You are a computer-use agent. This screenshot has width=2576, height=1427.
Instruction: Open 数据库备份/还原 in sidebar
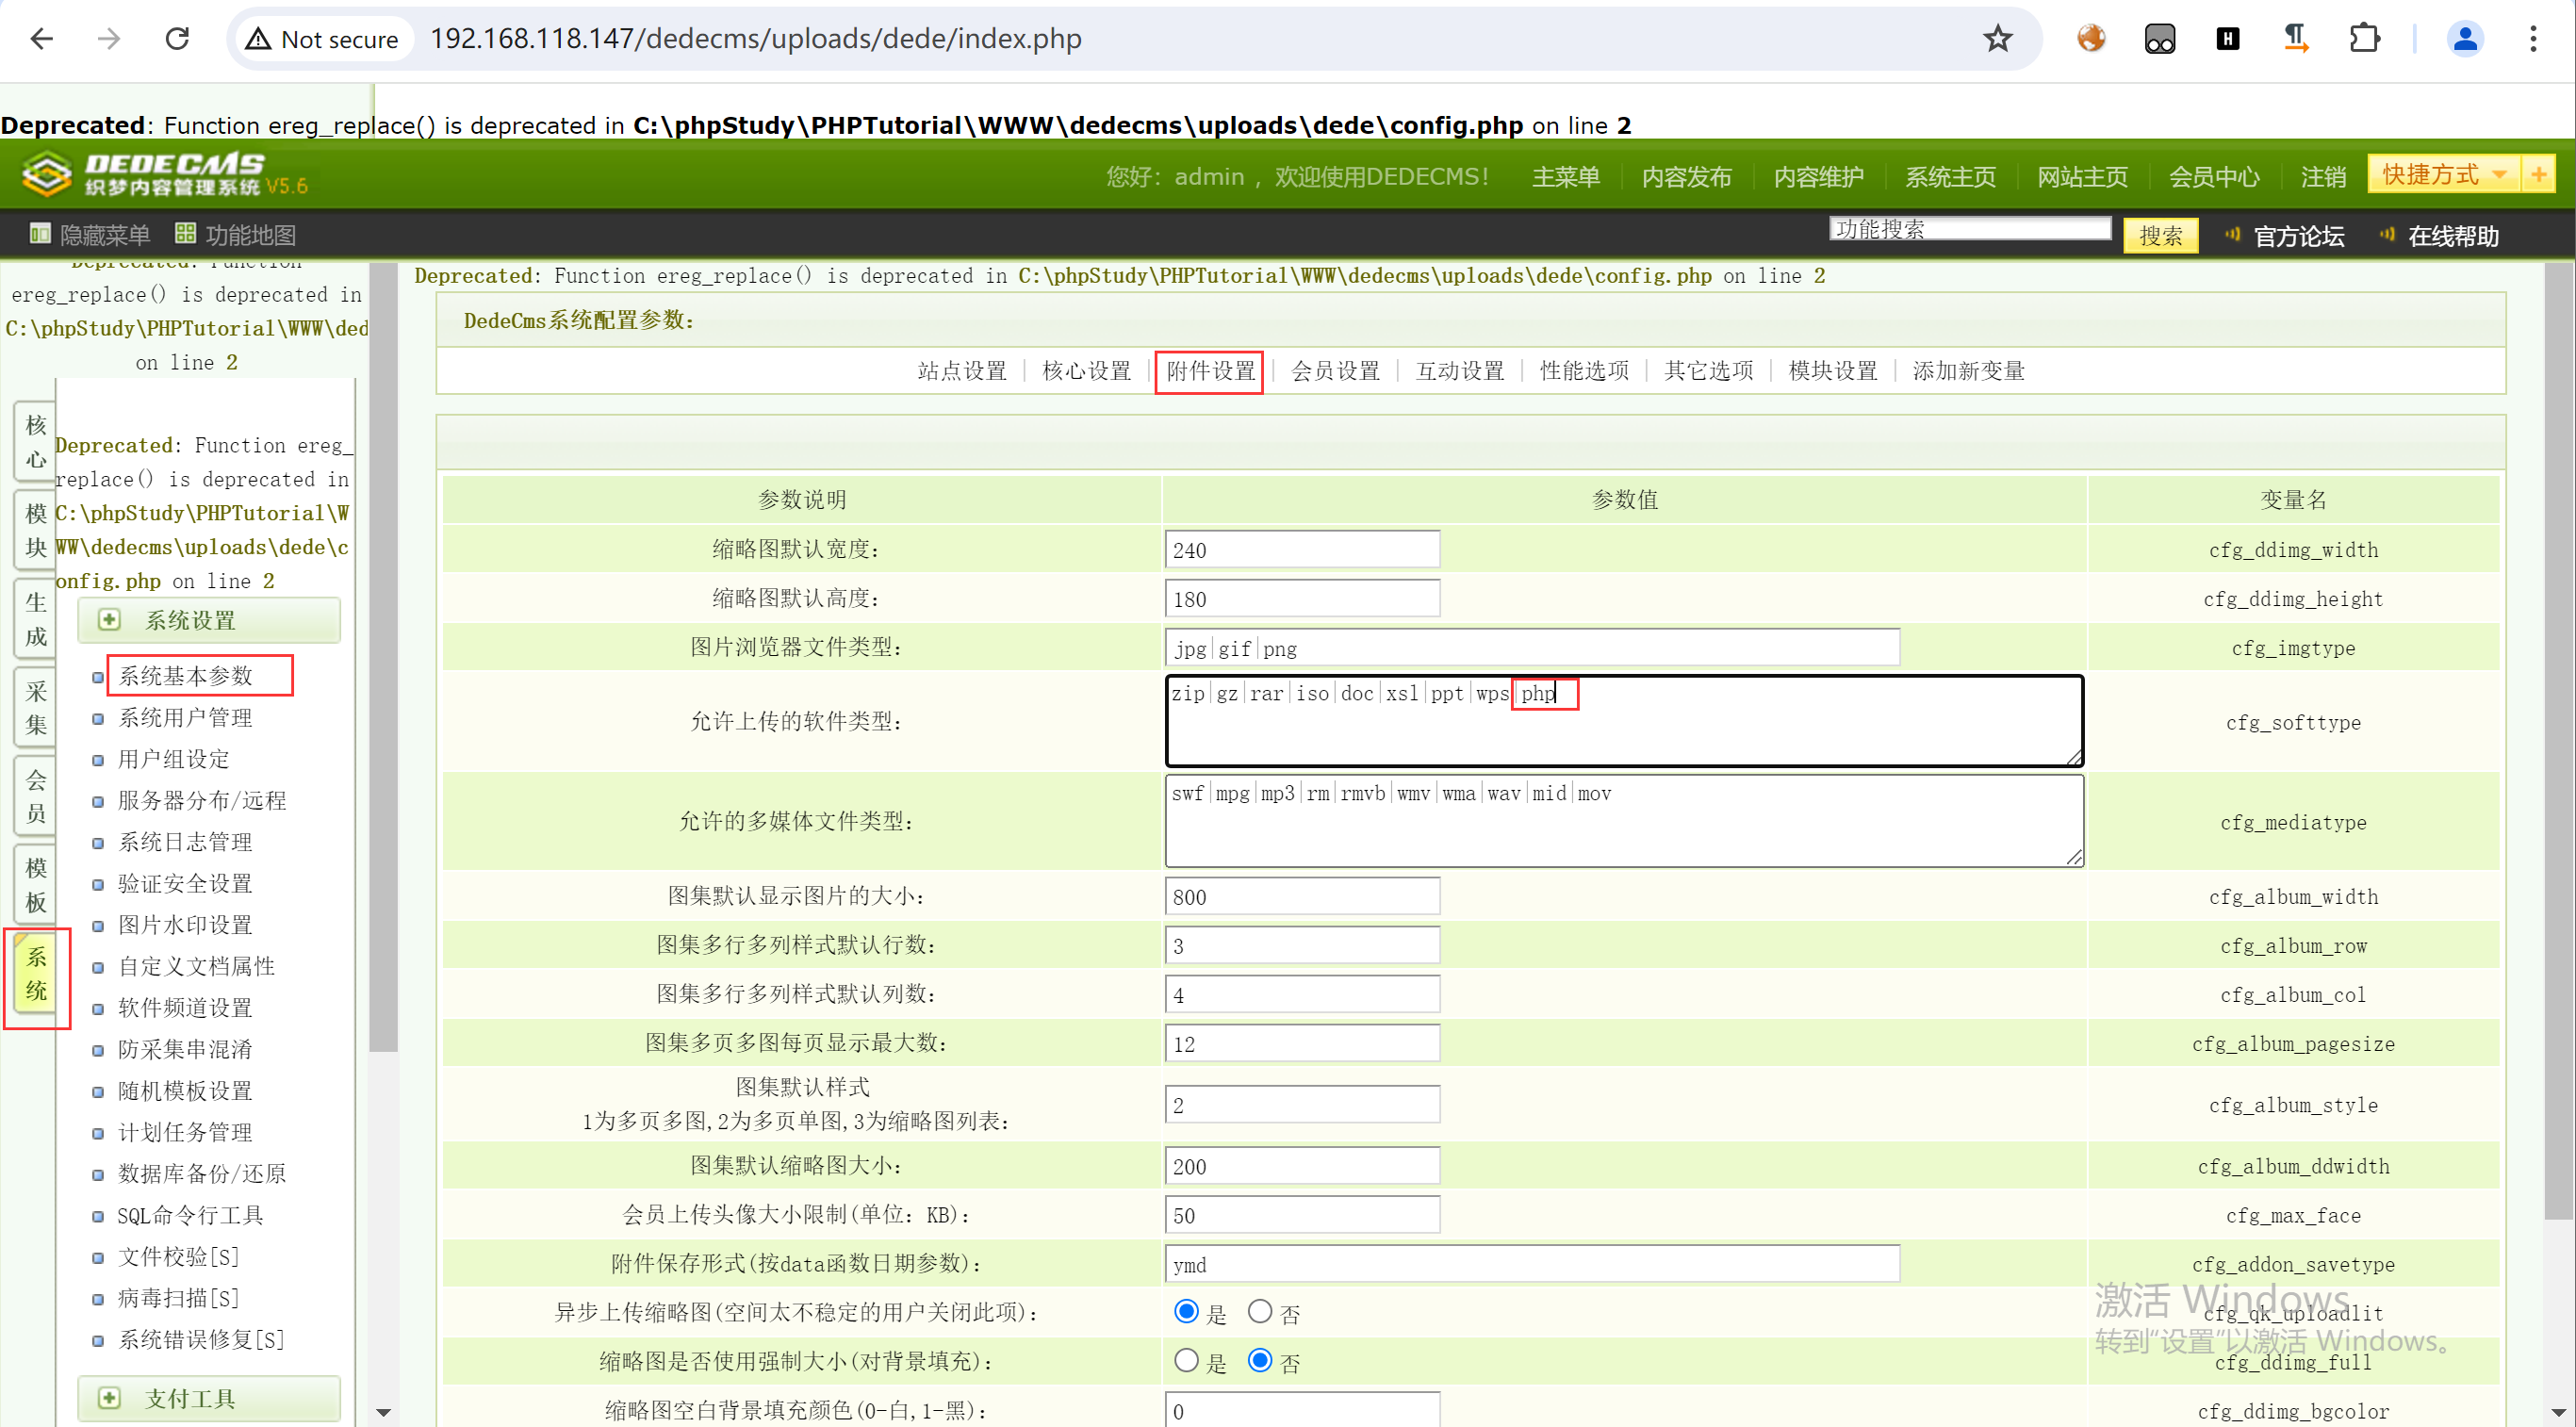click(x=202, y=1173)
